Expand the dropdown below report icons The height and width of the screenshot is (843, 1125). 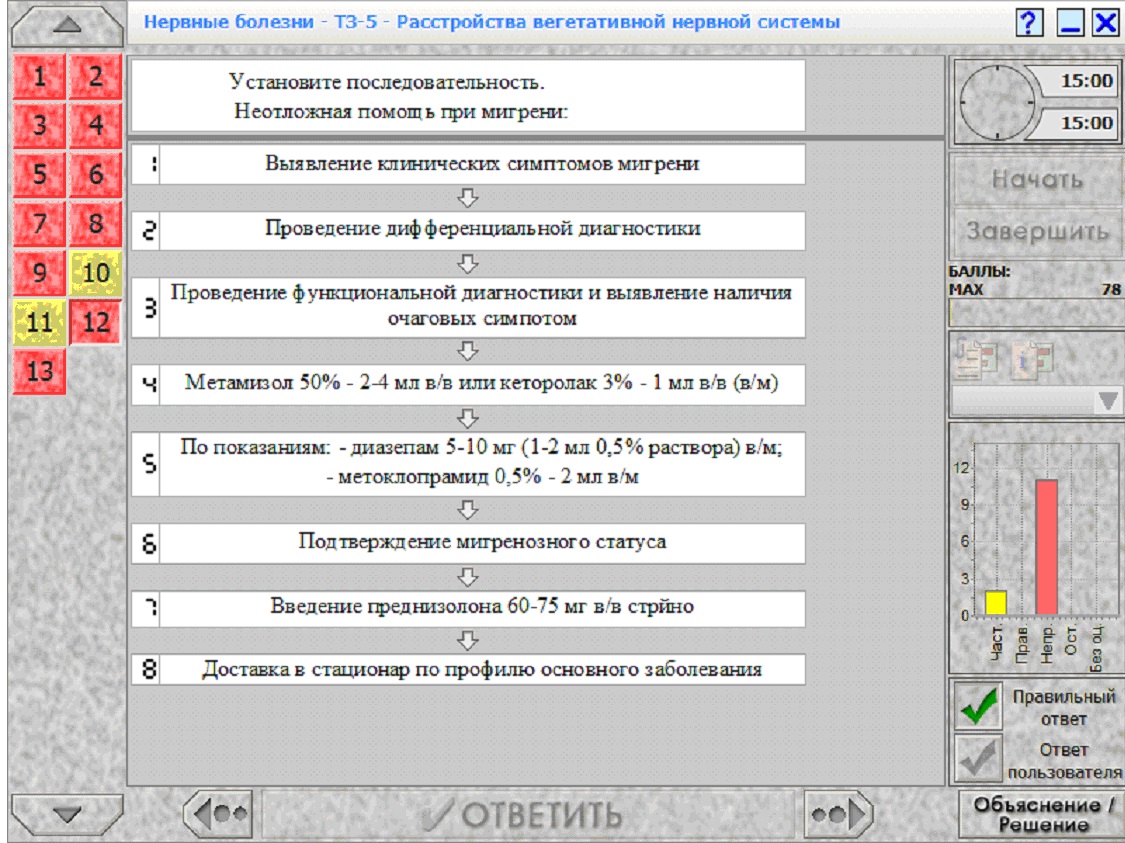click(1107, 400)
